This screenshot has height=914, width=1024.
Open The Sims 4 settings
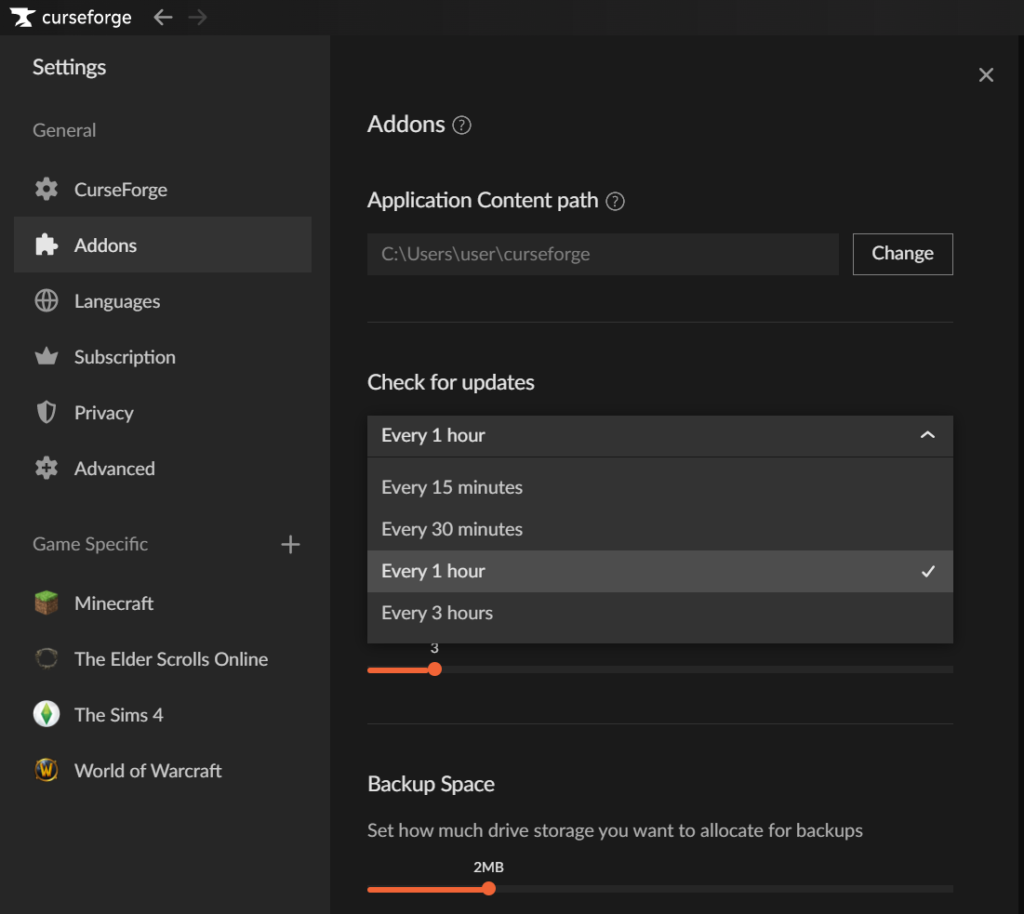point(163,714)
